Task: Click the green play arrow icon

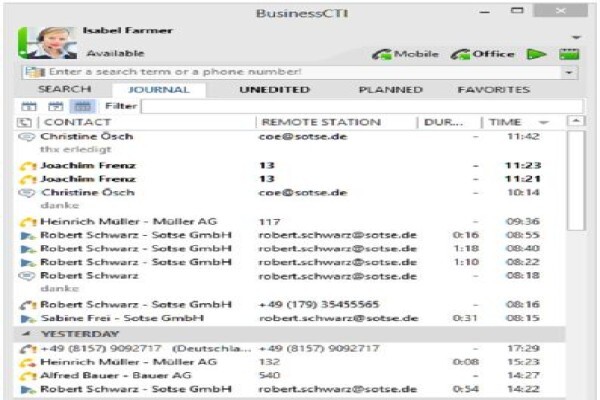Action: [536, 54]
